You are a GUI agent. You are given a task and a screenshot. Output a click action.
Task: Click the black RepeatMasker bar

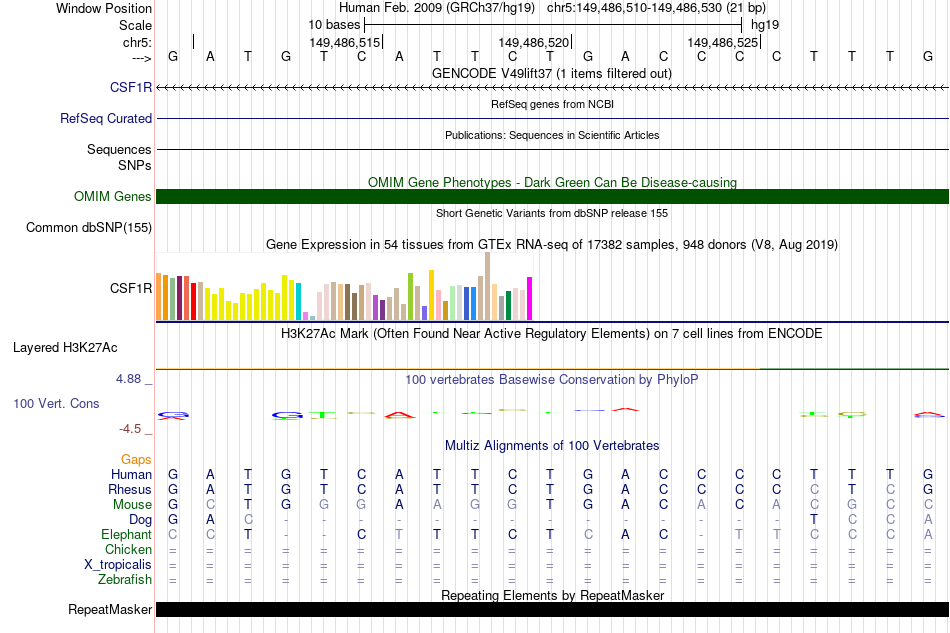coord(552,609)
